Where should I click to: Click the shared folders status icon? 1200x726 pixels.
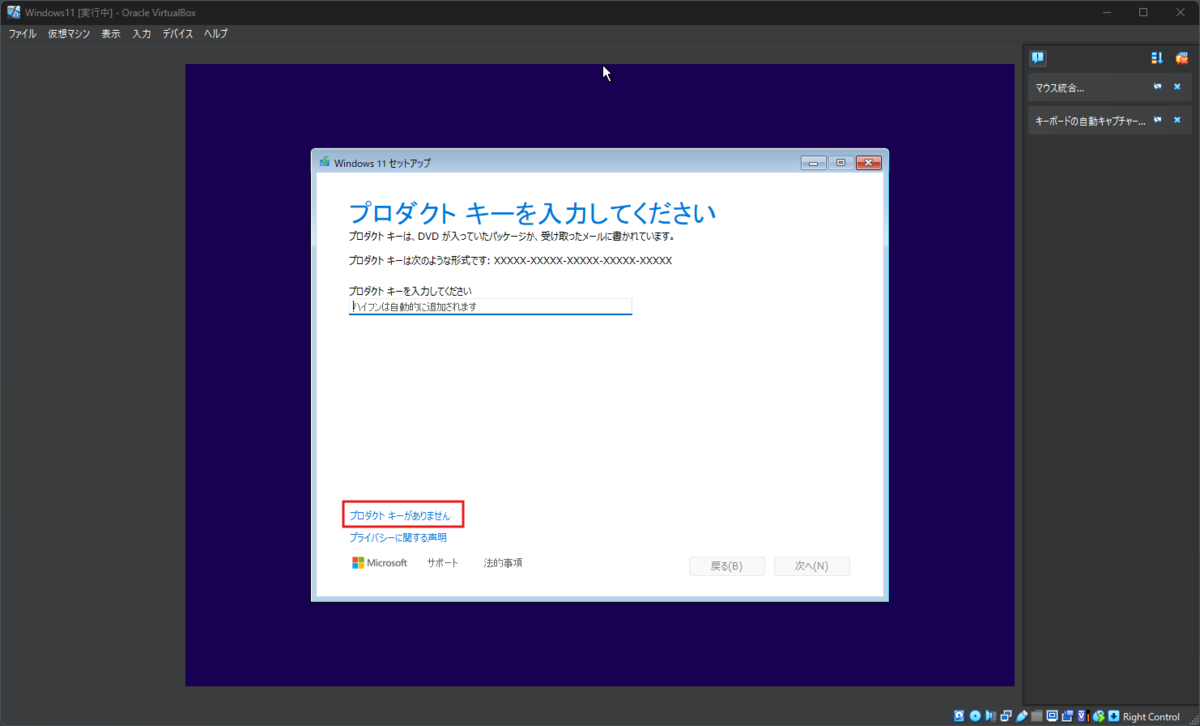1037,716
